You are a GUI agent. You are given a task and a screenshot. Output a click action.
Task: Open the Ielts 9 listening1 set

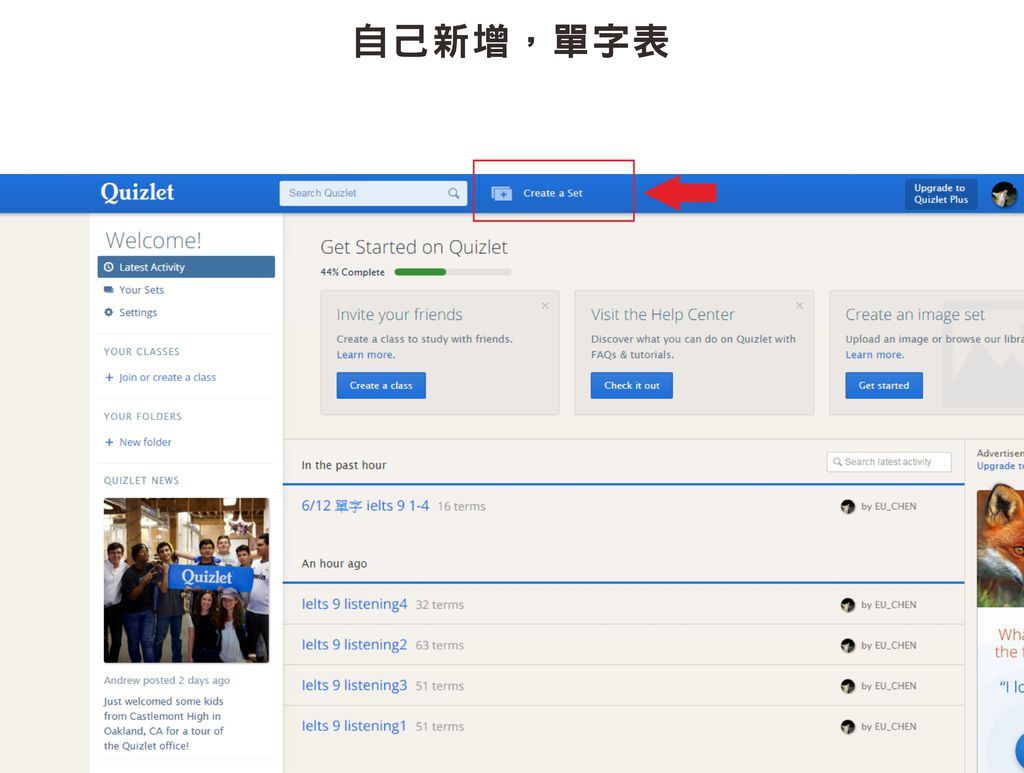click(354, 726)
